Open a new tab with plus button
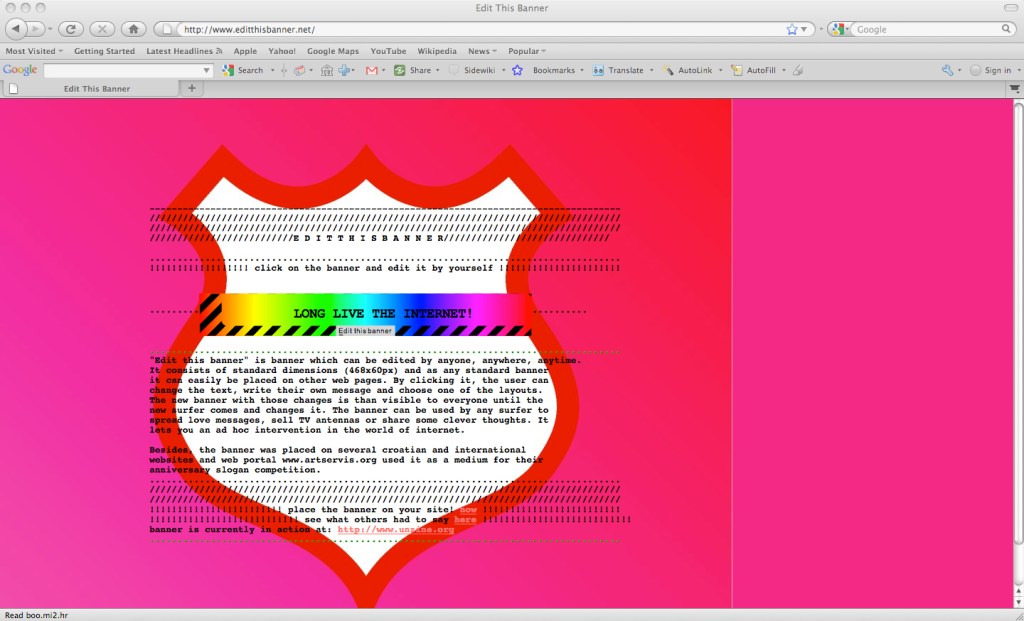Image resolution: width=1024 pixels, height=621 pixels. (x=192, y=88)
